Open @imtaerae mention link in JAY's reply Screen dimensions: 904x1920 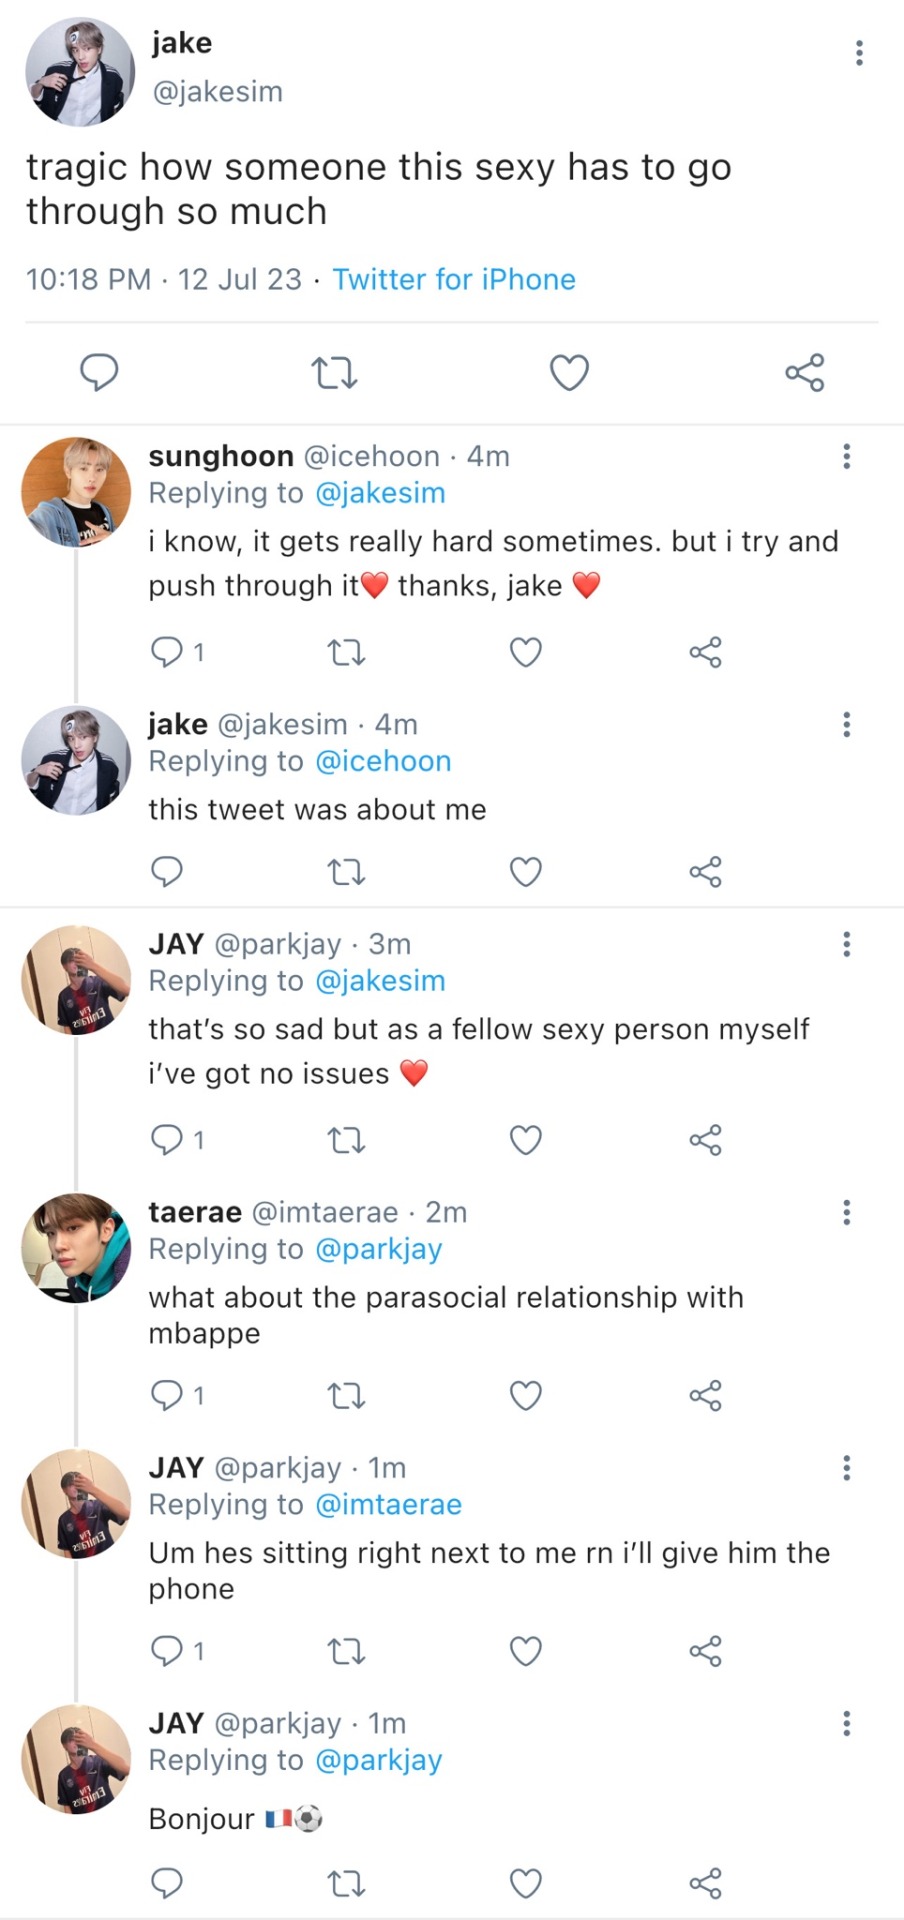click(x=388, y=1504)
